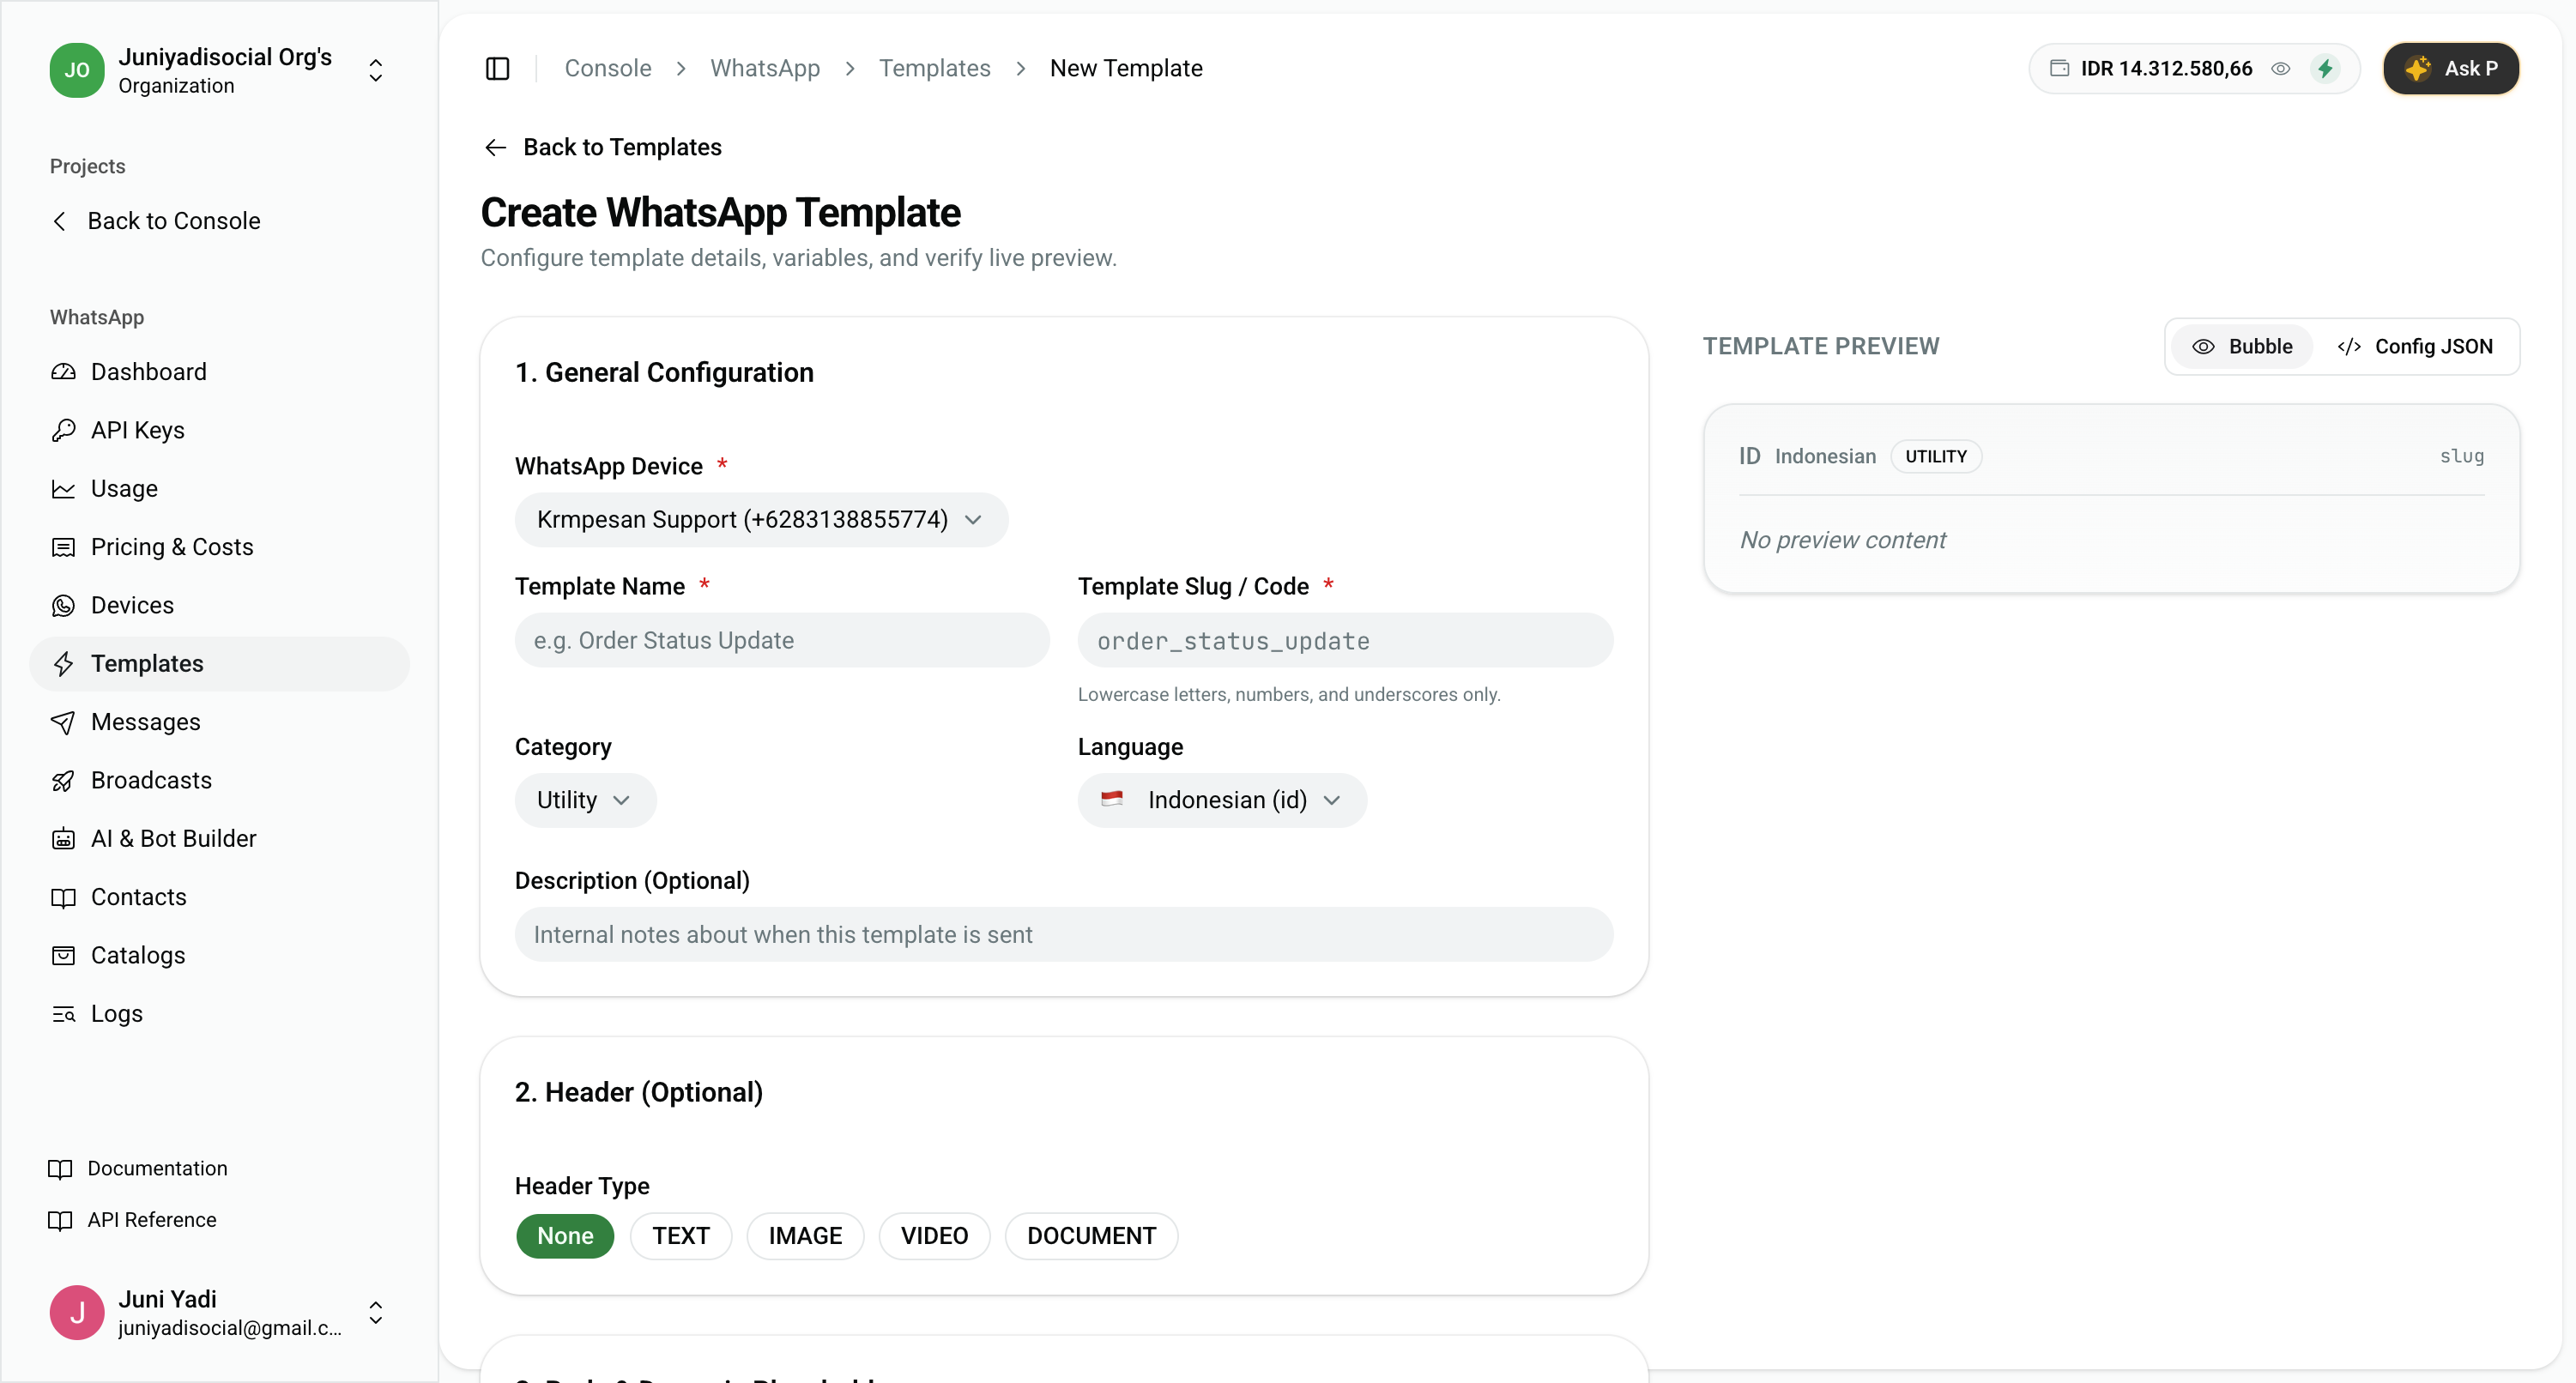Click the AI & Bot Builder robot icon
The height and width of the screenshot is (1383, 2576).
point(63,839)
